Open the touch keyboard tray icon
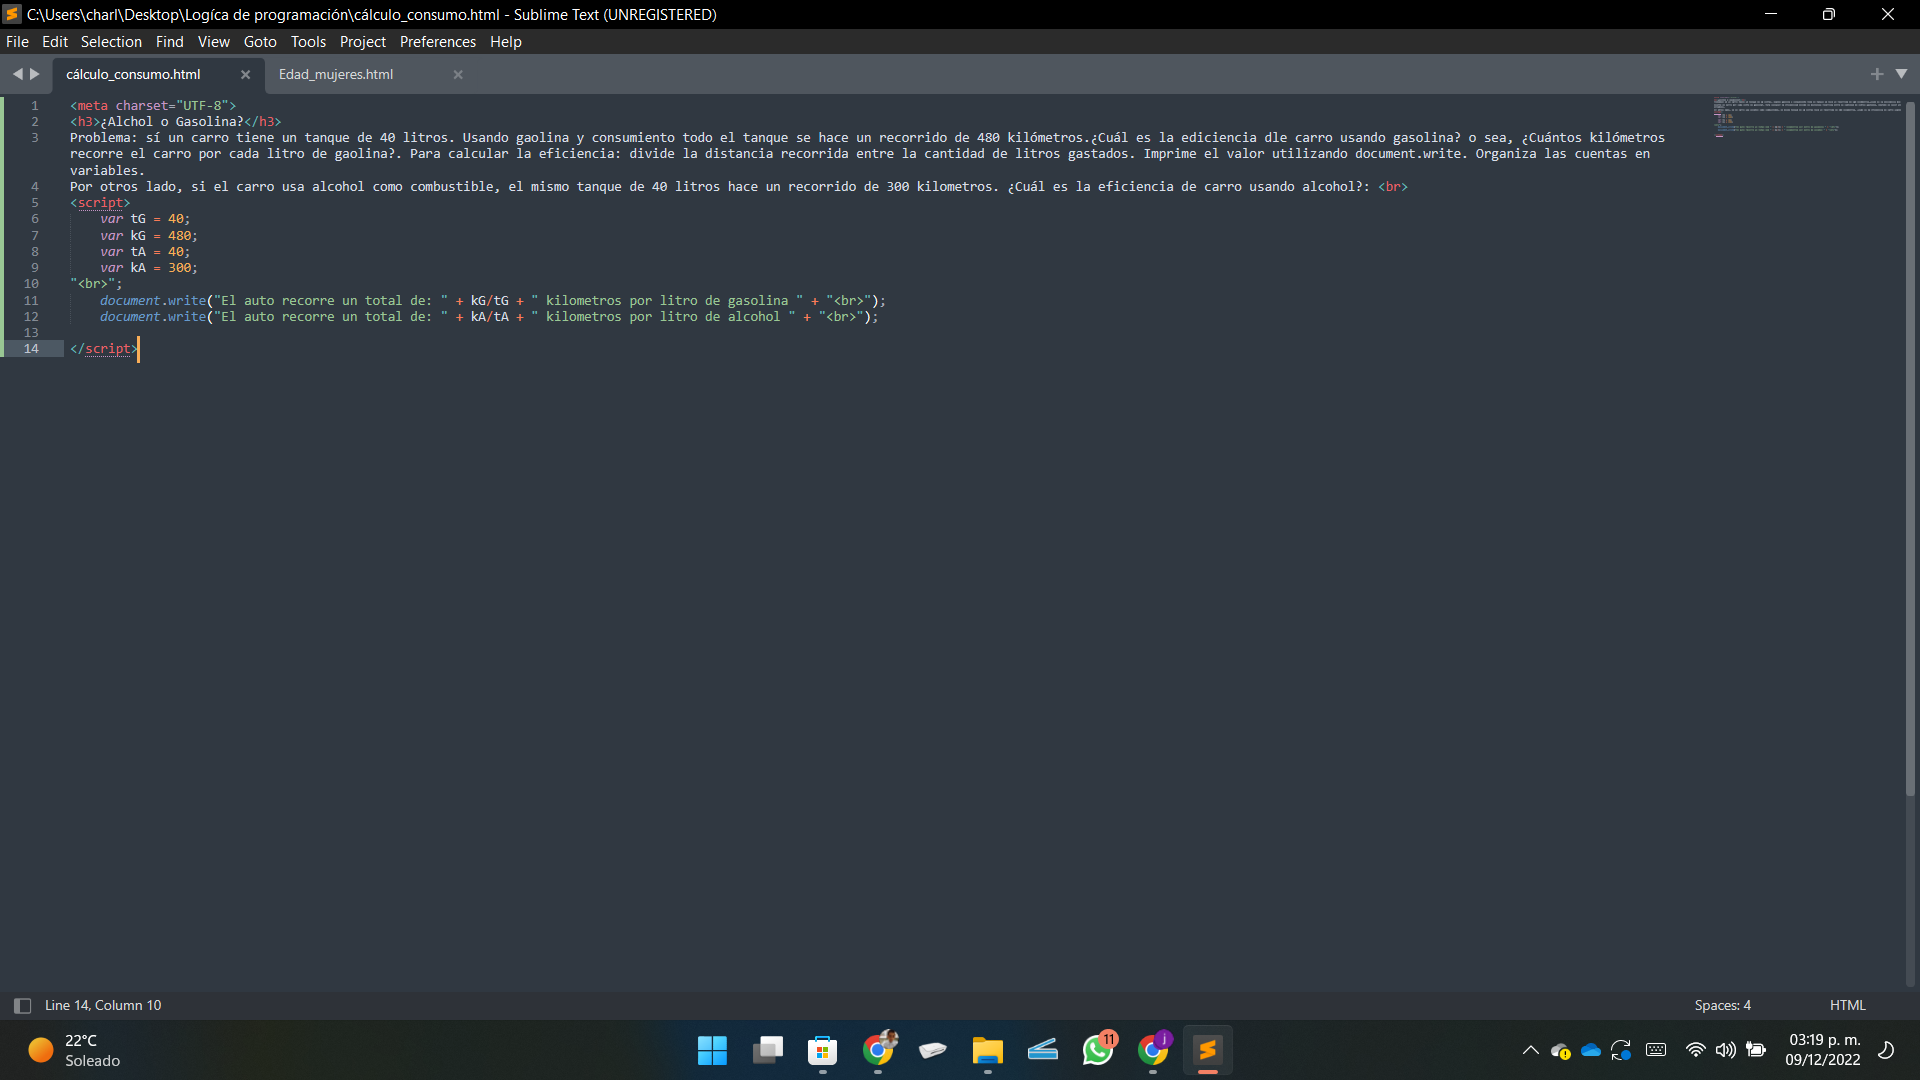1920x1080 pixels. tap(1656, 1050)
